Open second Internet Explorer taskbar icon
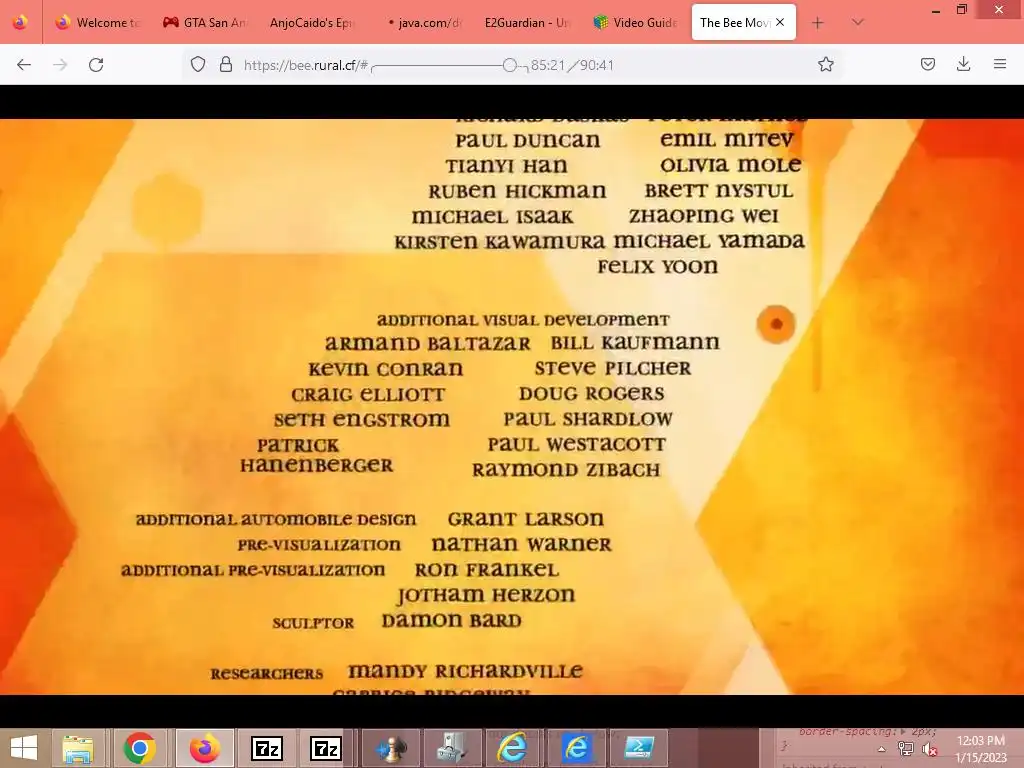This screenshot has height=768, width=1024. coord(576,748)
